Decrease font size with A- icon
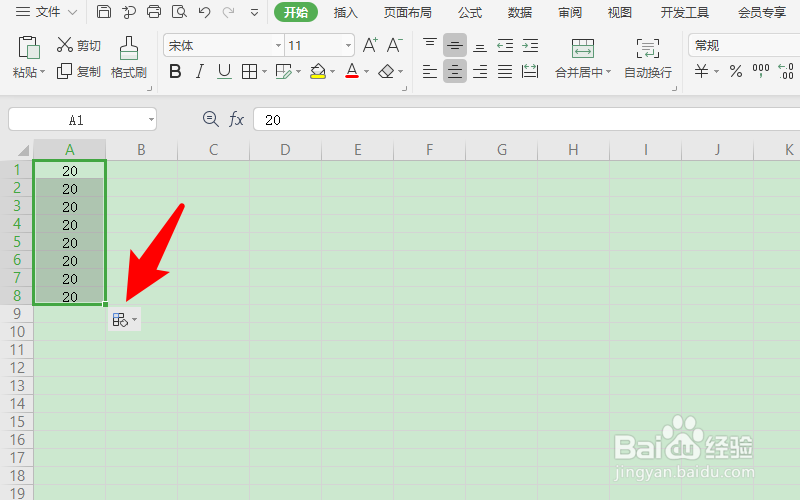This screenshot has height=500, width=800. point(394,45)
